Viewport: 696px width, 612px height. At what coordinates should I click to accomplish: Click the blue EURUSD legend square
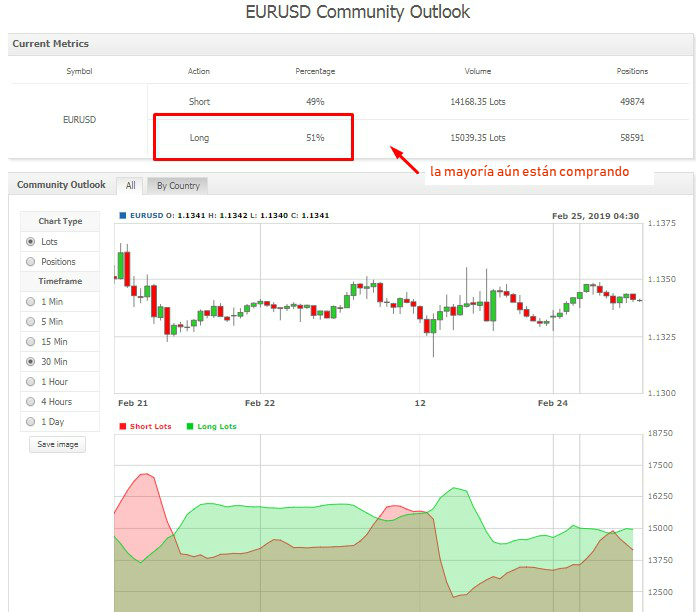coord(123,215)
